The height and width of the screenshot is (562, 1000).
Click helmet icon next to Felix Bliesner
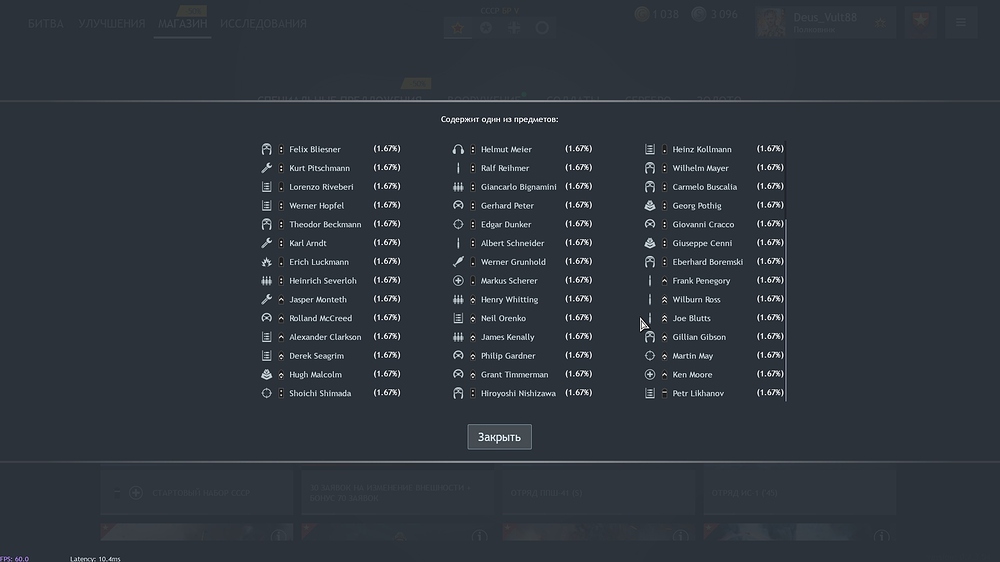click(x=266, y=149)
